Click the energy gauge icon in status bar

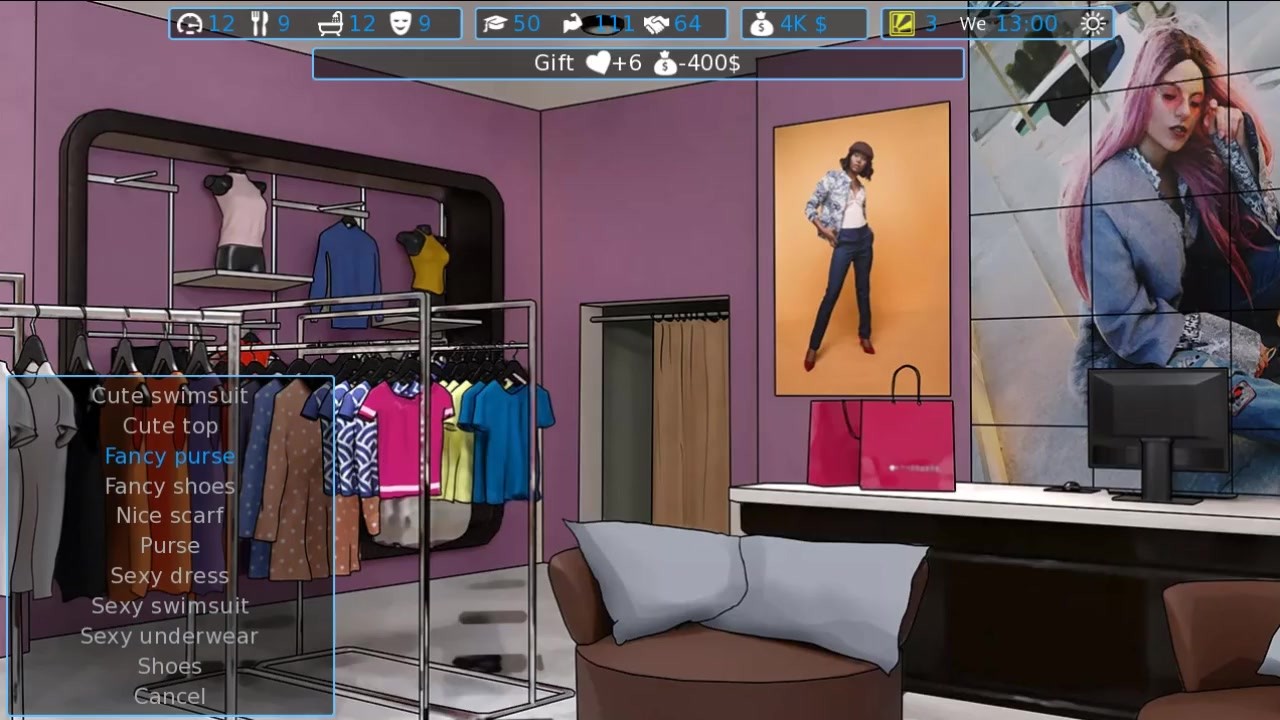[x=190, y=24]
